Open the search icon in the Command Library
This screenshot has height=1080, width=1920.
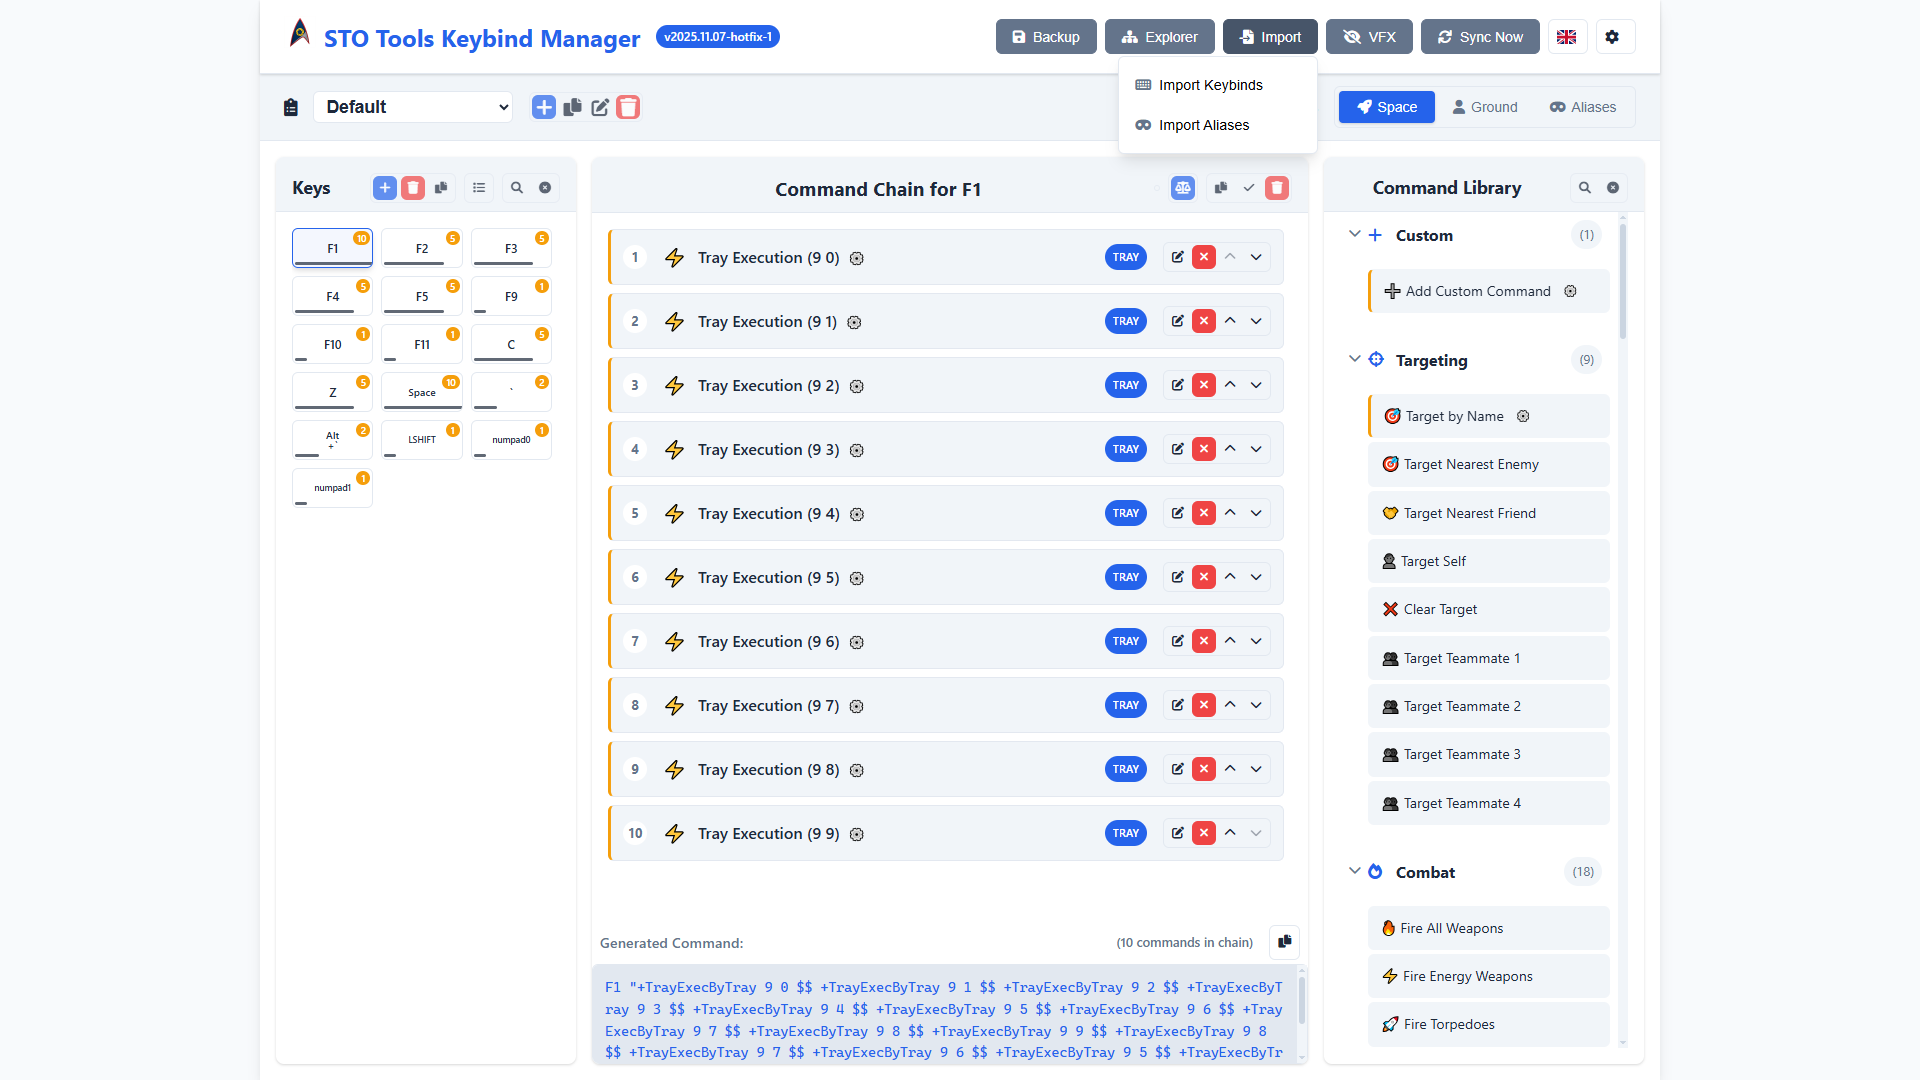[1584, 188]
